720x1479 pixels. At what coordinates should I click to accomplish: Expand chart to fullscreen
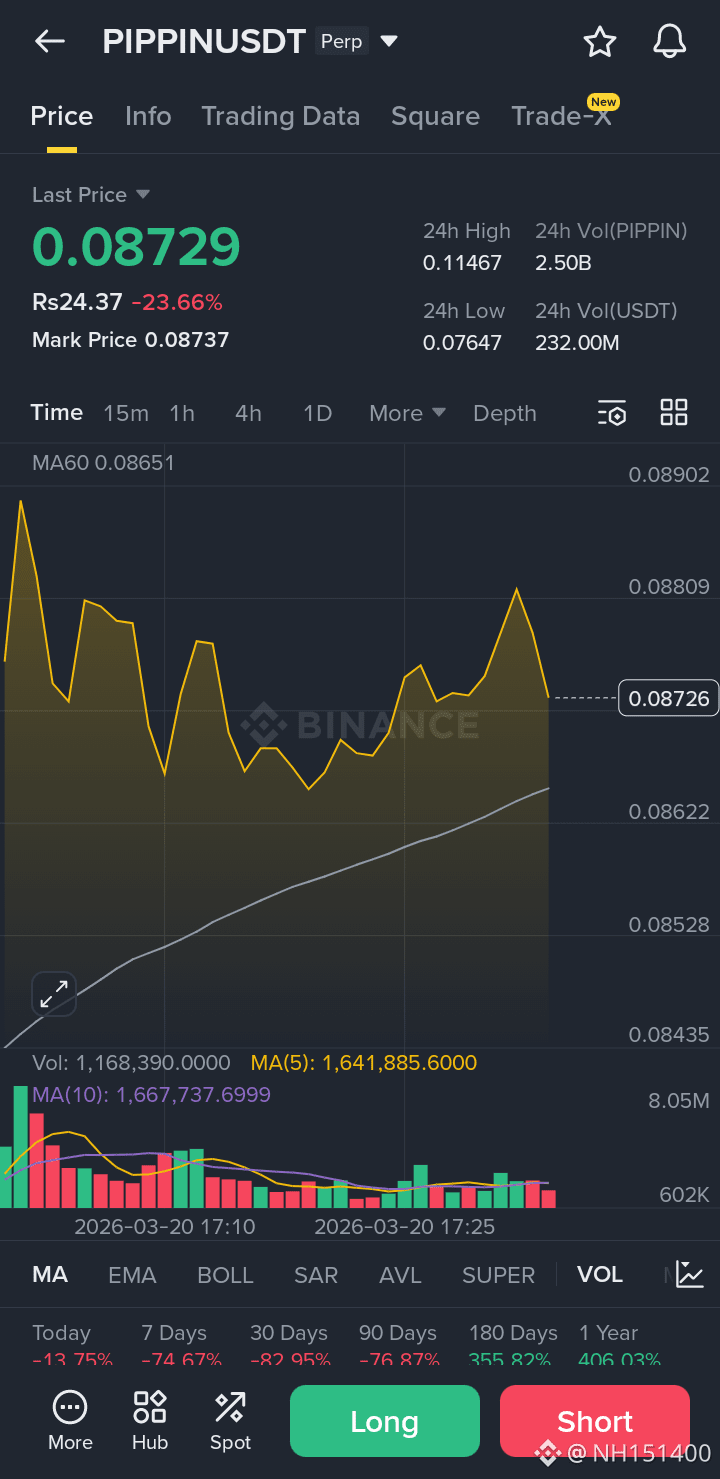[x=54, y=994]
